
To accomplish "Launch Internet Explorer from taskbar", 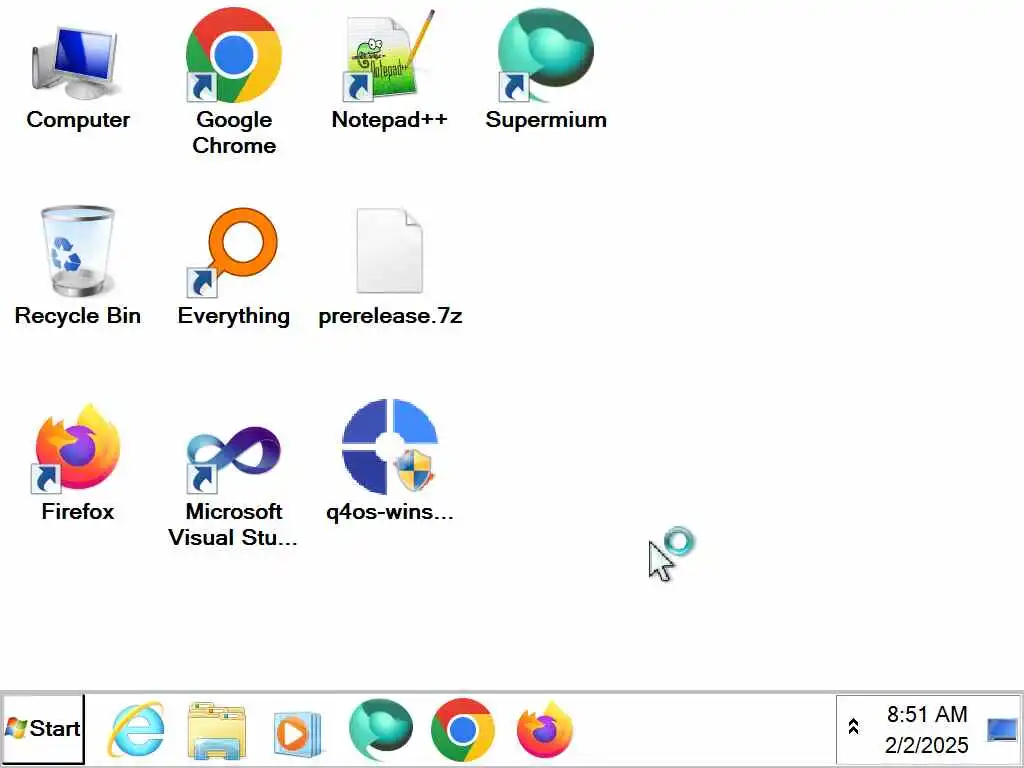I will coord(136,729).
